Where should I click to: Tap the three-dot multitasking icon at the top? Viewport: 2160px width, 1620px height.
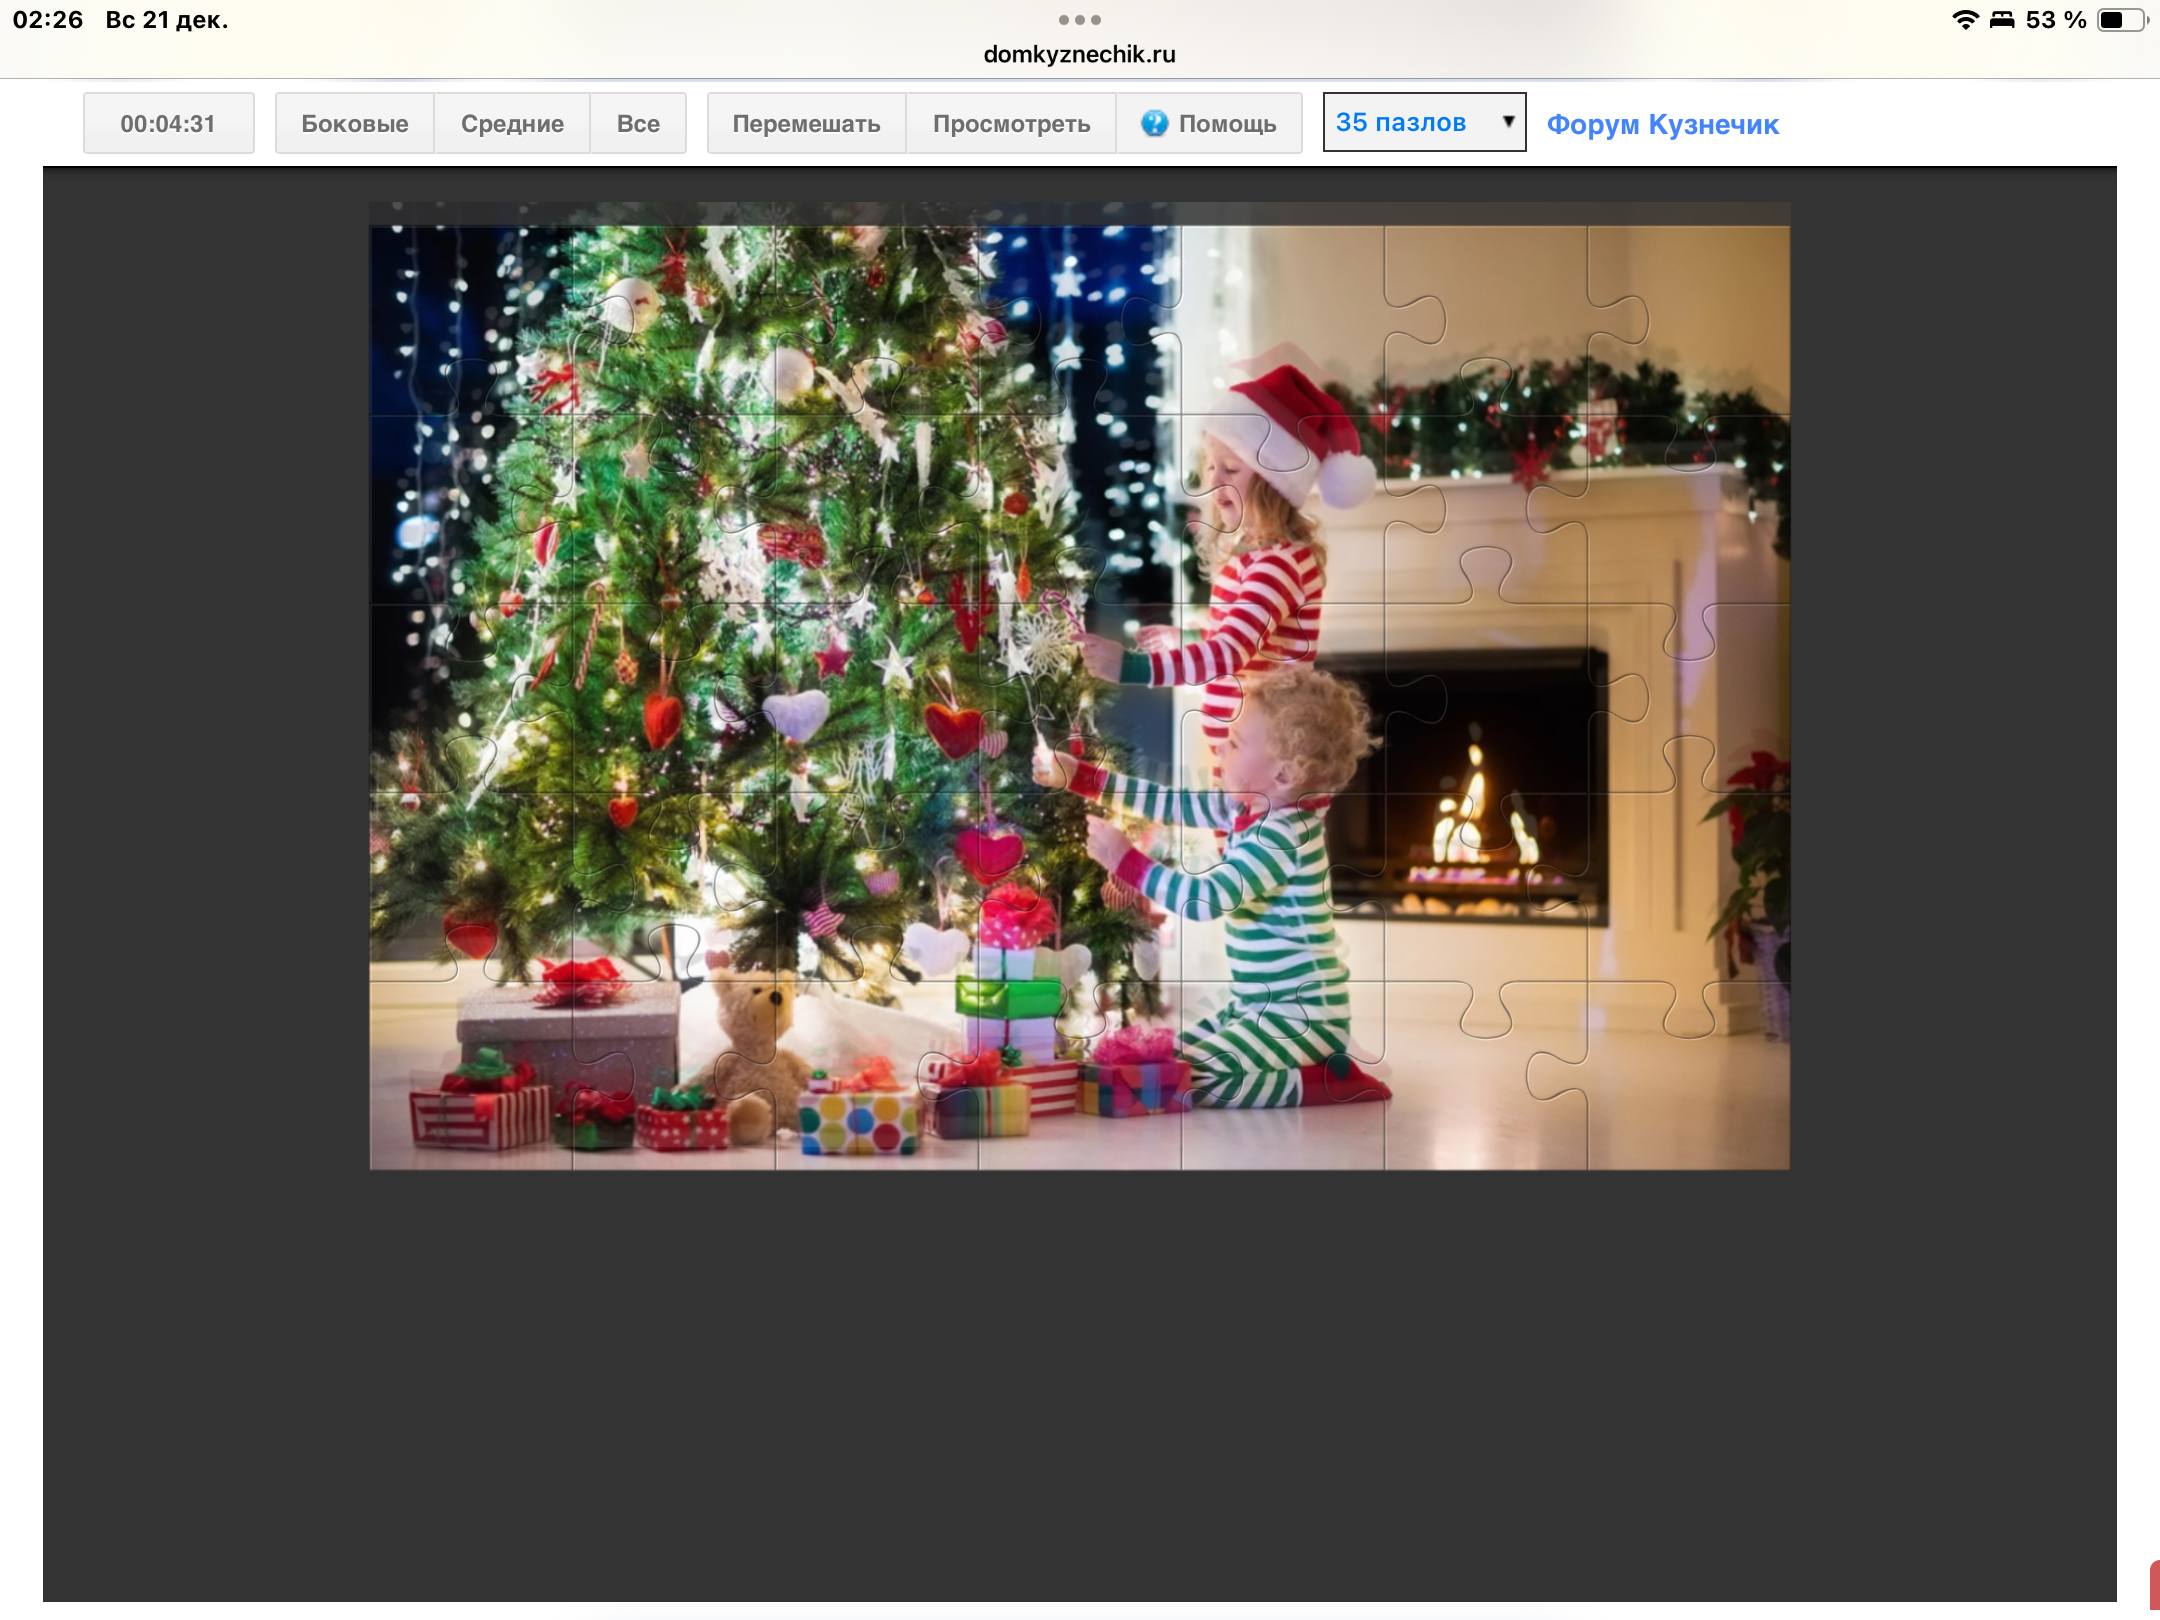[1079, 20]
